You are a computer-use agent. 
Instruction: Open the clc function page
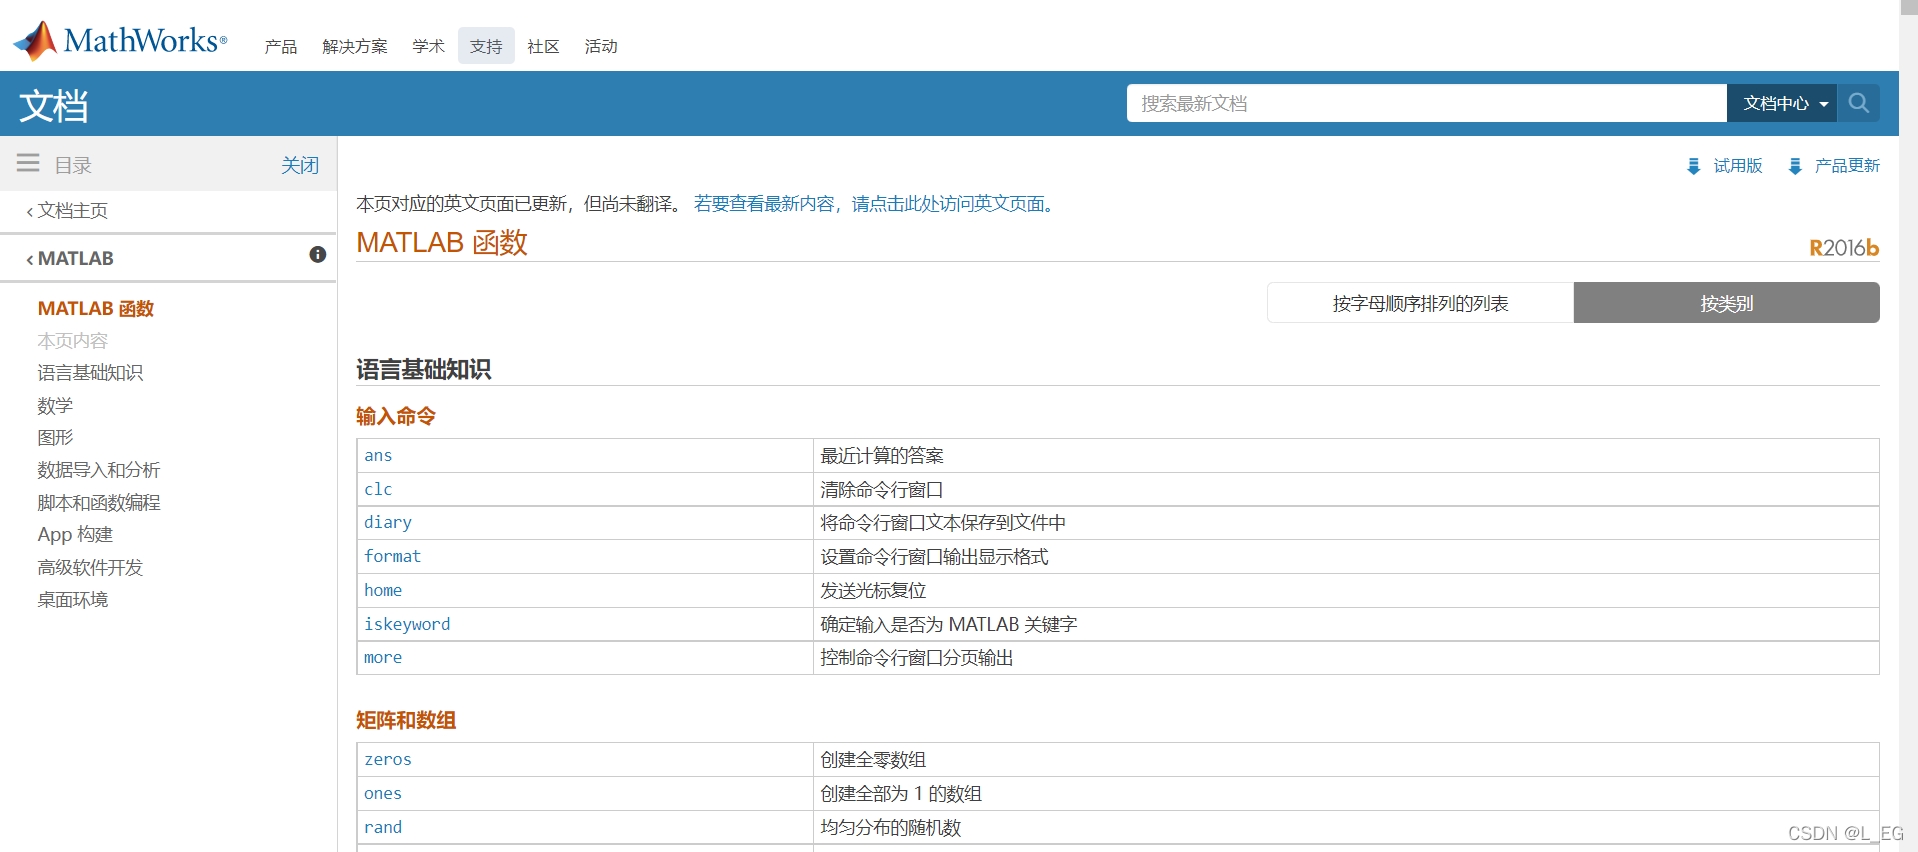pos(378,489)
